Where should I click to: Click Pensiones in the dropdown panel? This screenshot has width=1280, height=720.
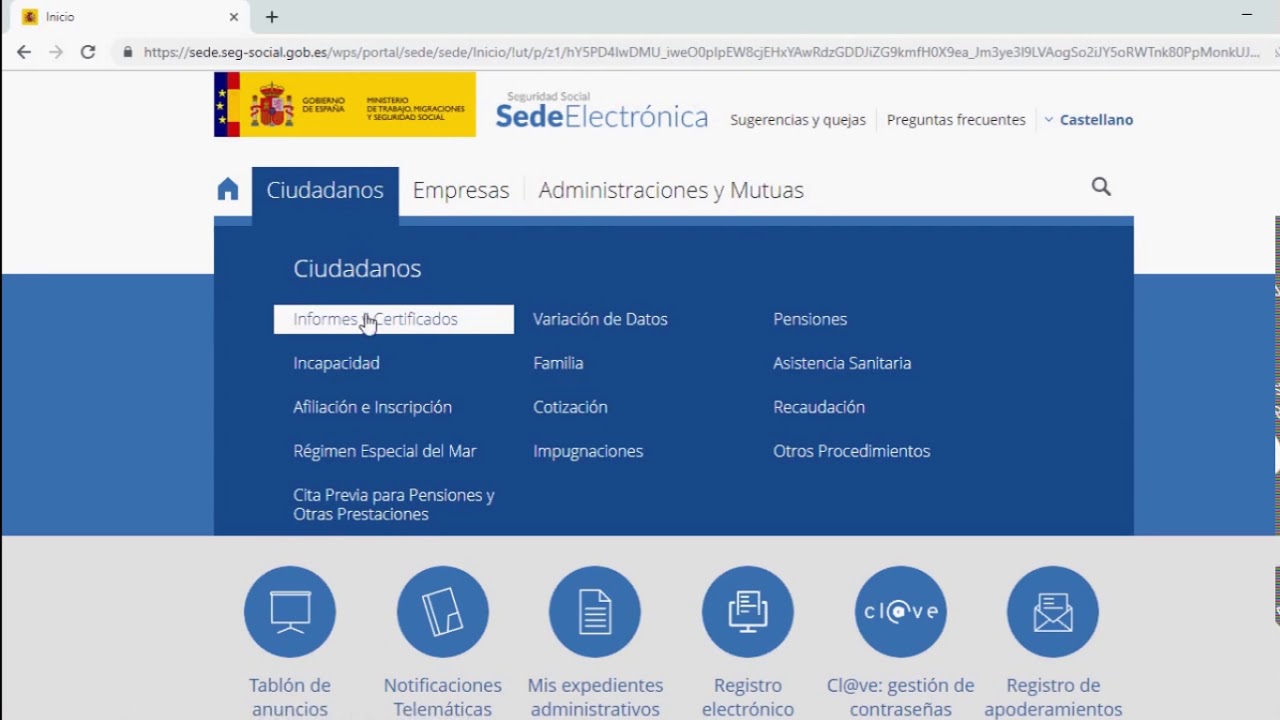810,318
